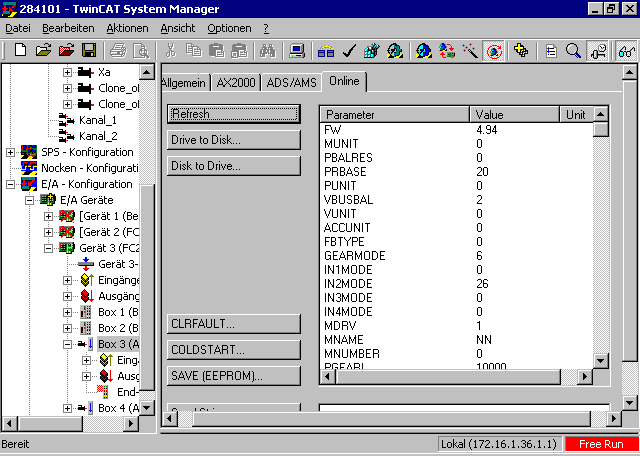Viewport: 640px width, 456px height.
Task: Select Nocken - Konfiguration tree item
Action: click(90, 168)
